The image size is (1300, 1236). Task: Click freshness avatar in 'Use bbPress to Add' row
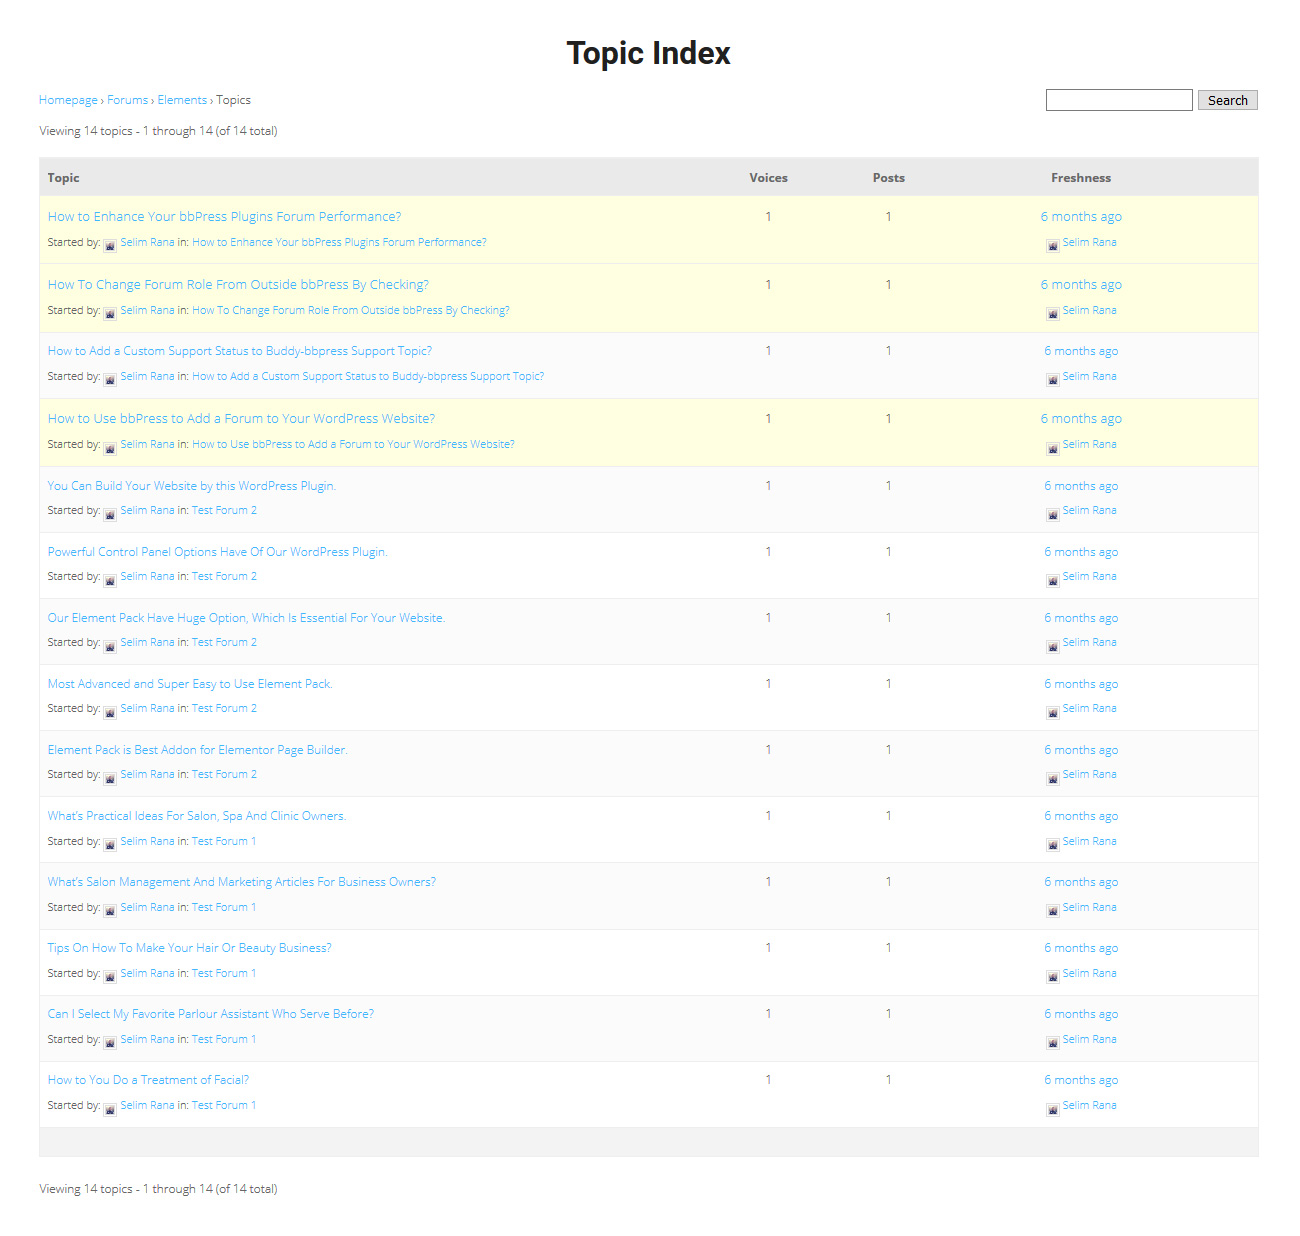tap(1052, 447)
